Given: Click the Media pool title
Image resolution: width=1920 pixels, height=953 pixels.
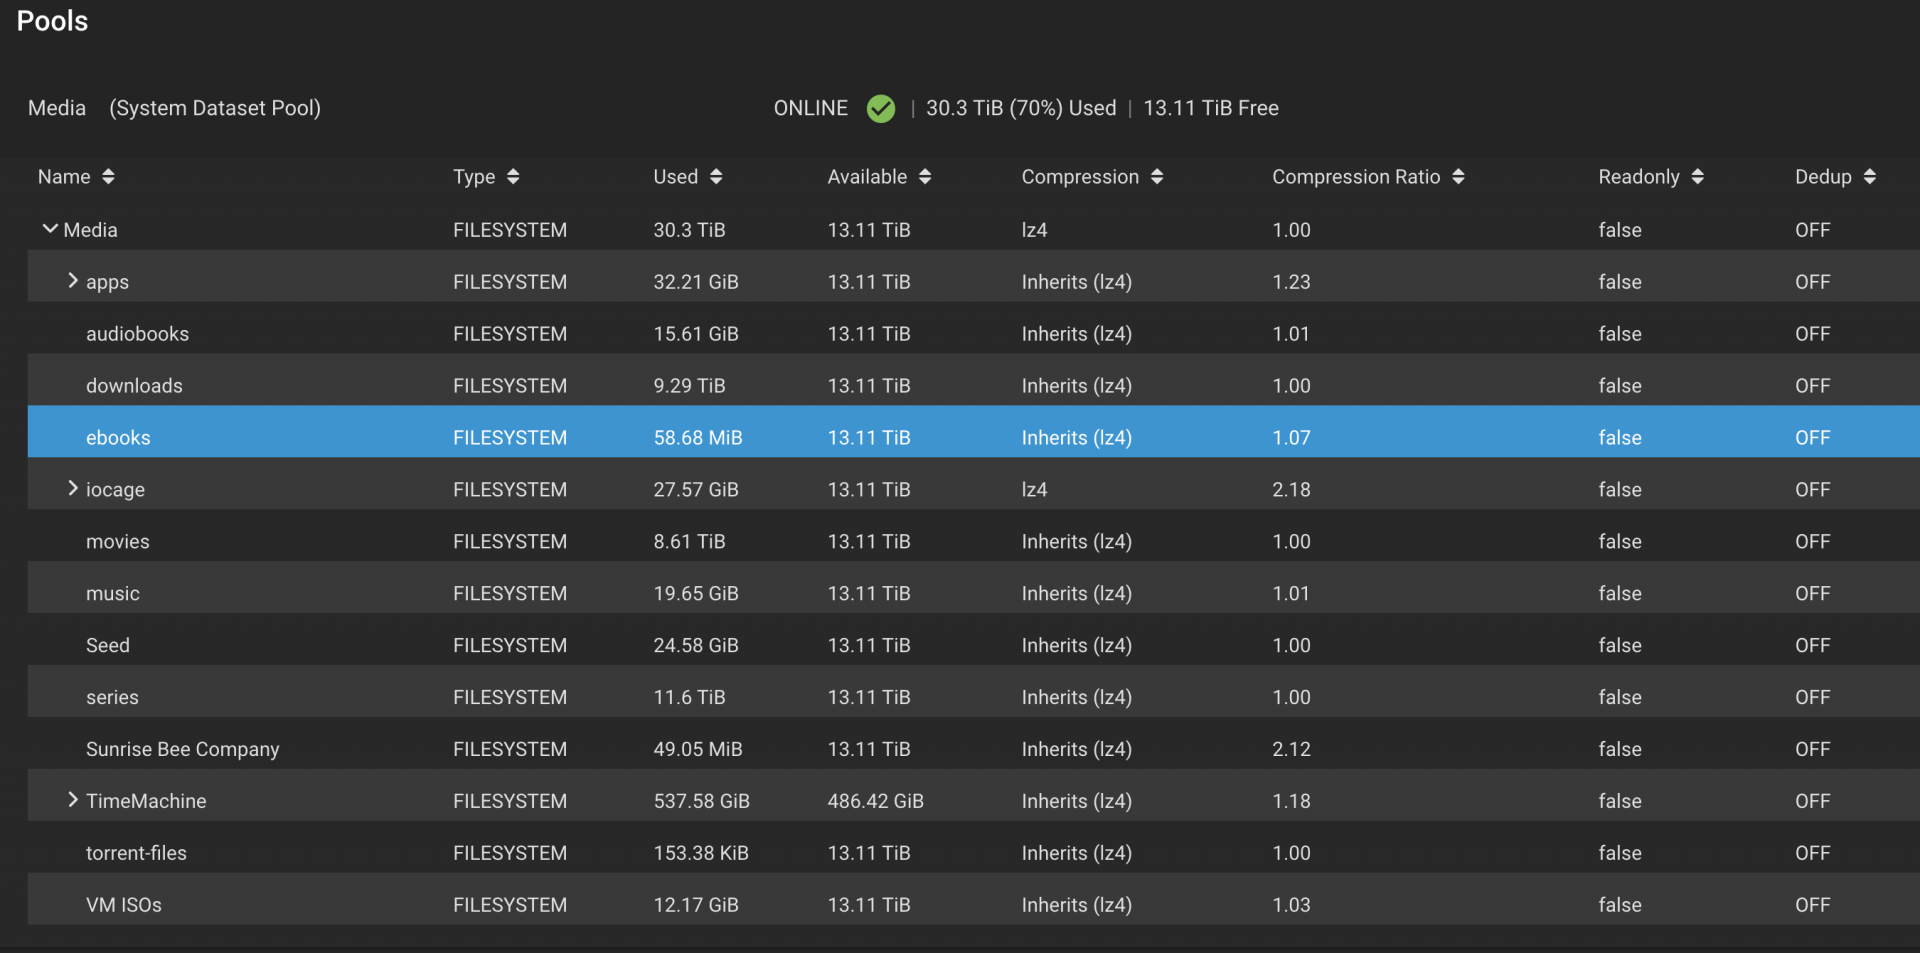Looking at the screenshot, I should (x=57, y=108).
